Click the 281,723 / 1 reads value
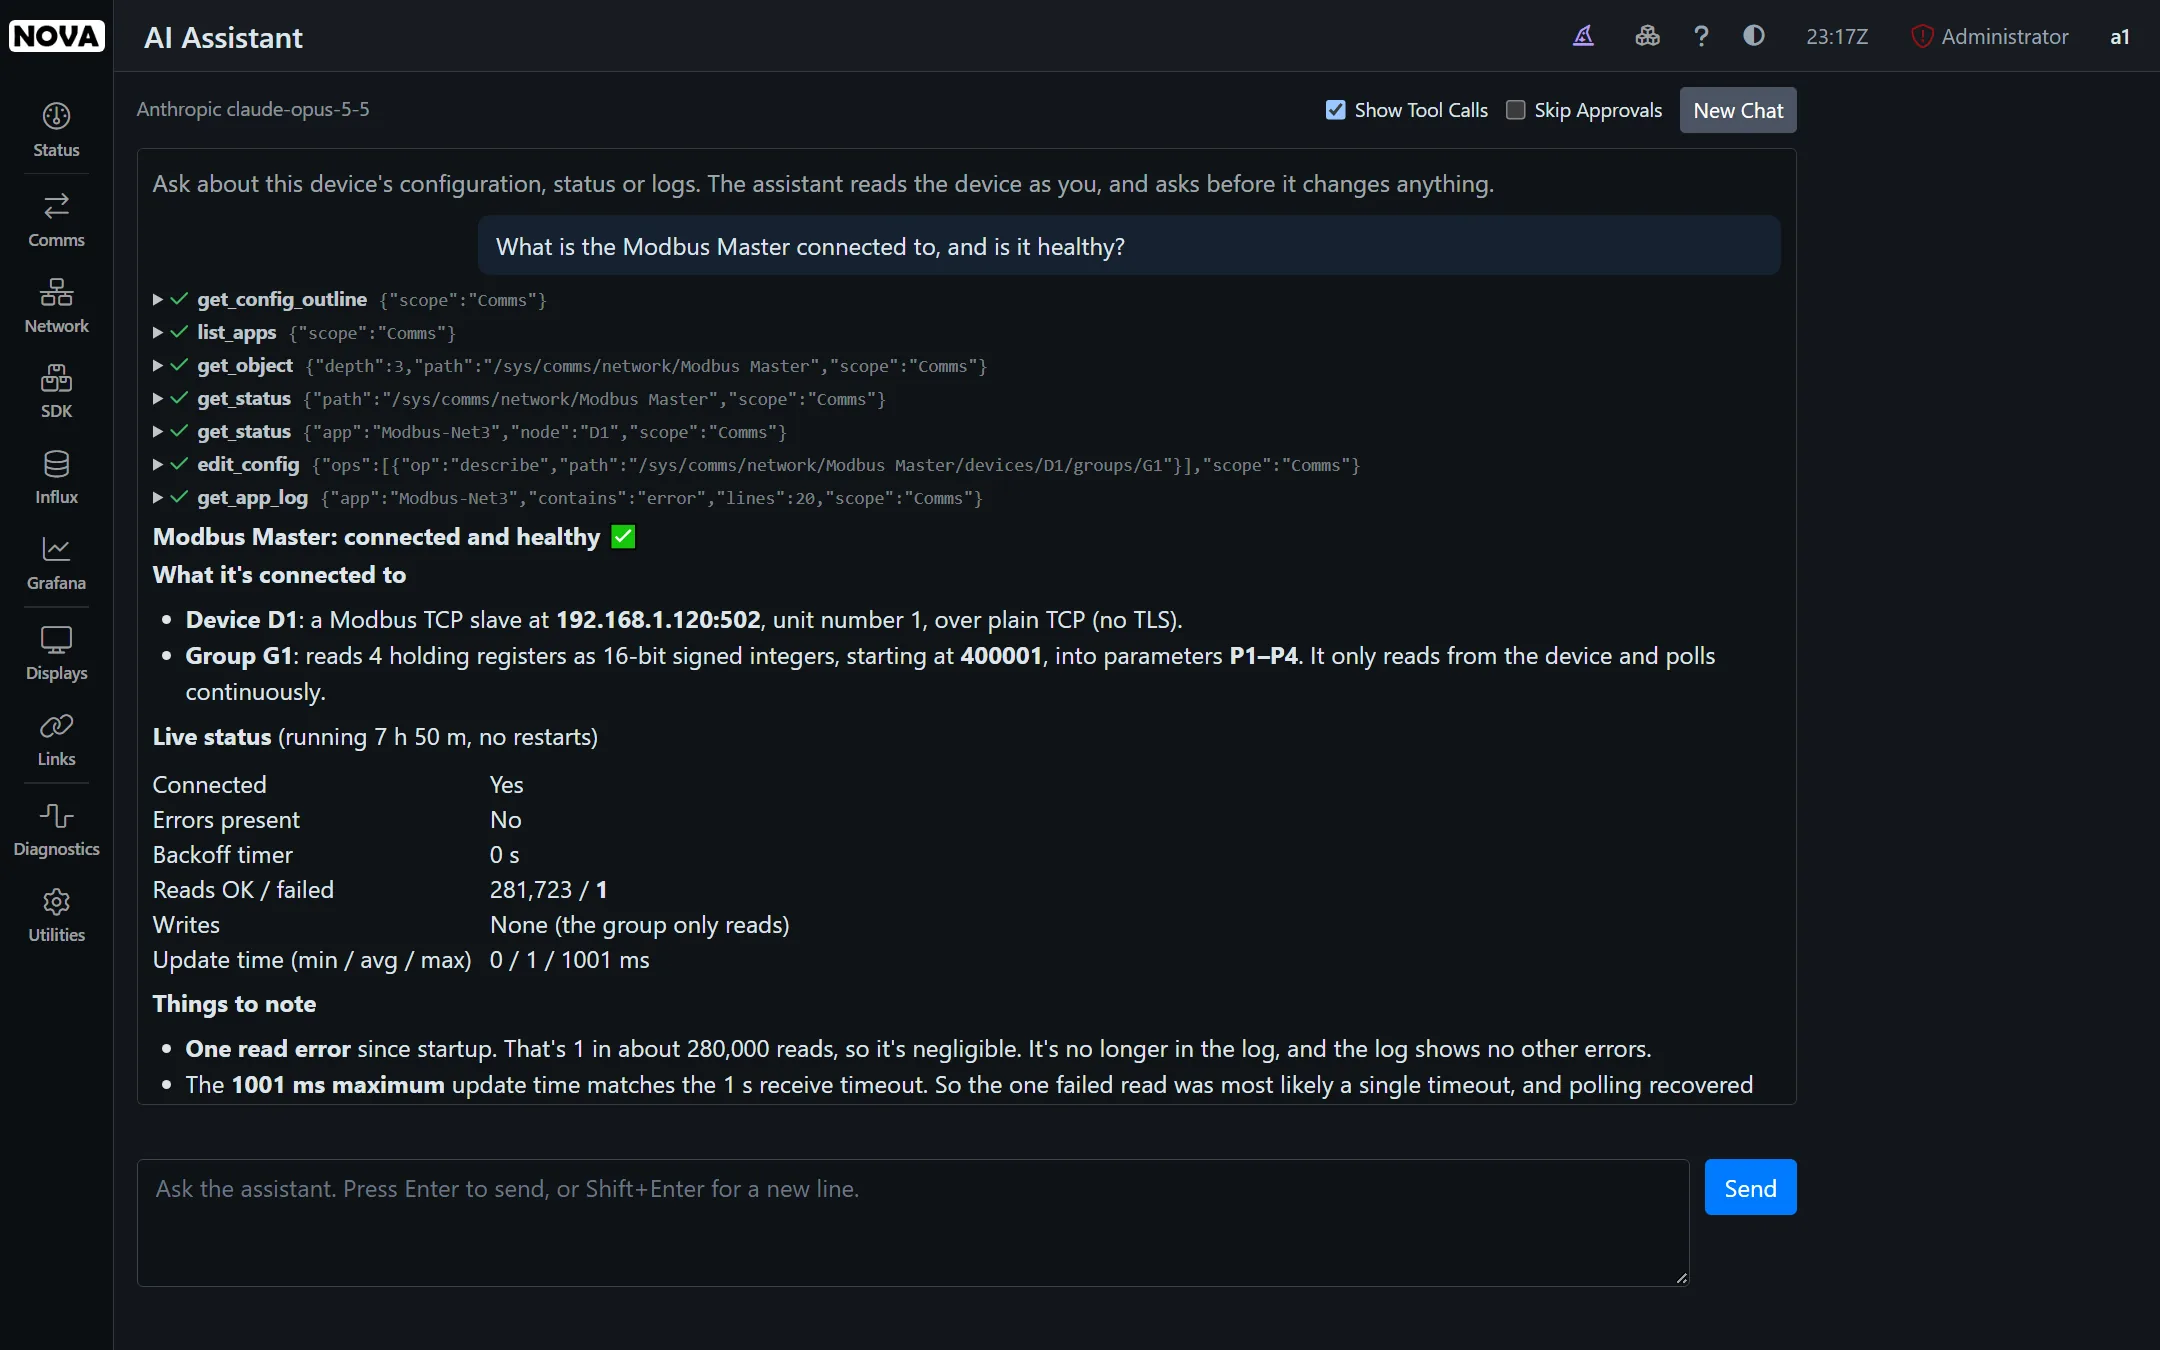 point(548,890)
